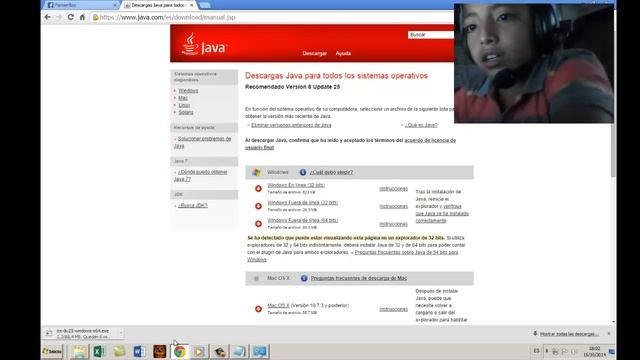
Task: Open the Windows link in the sidebar
Action: point(188,91)
